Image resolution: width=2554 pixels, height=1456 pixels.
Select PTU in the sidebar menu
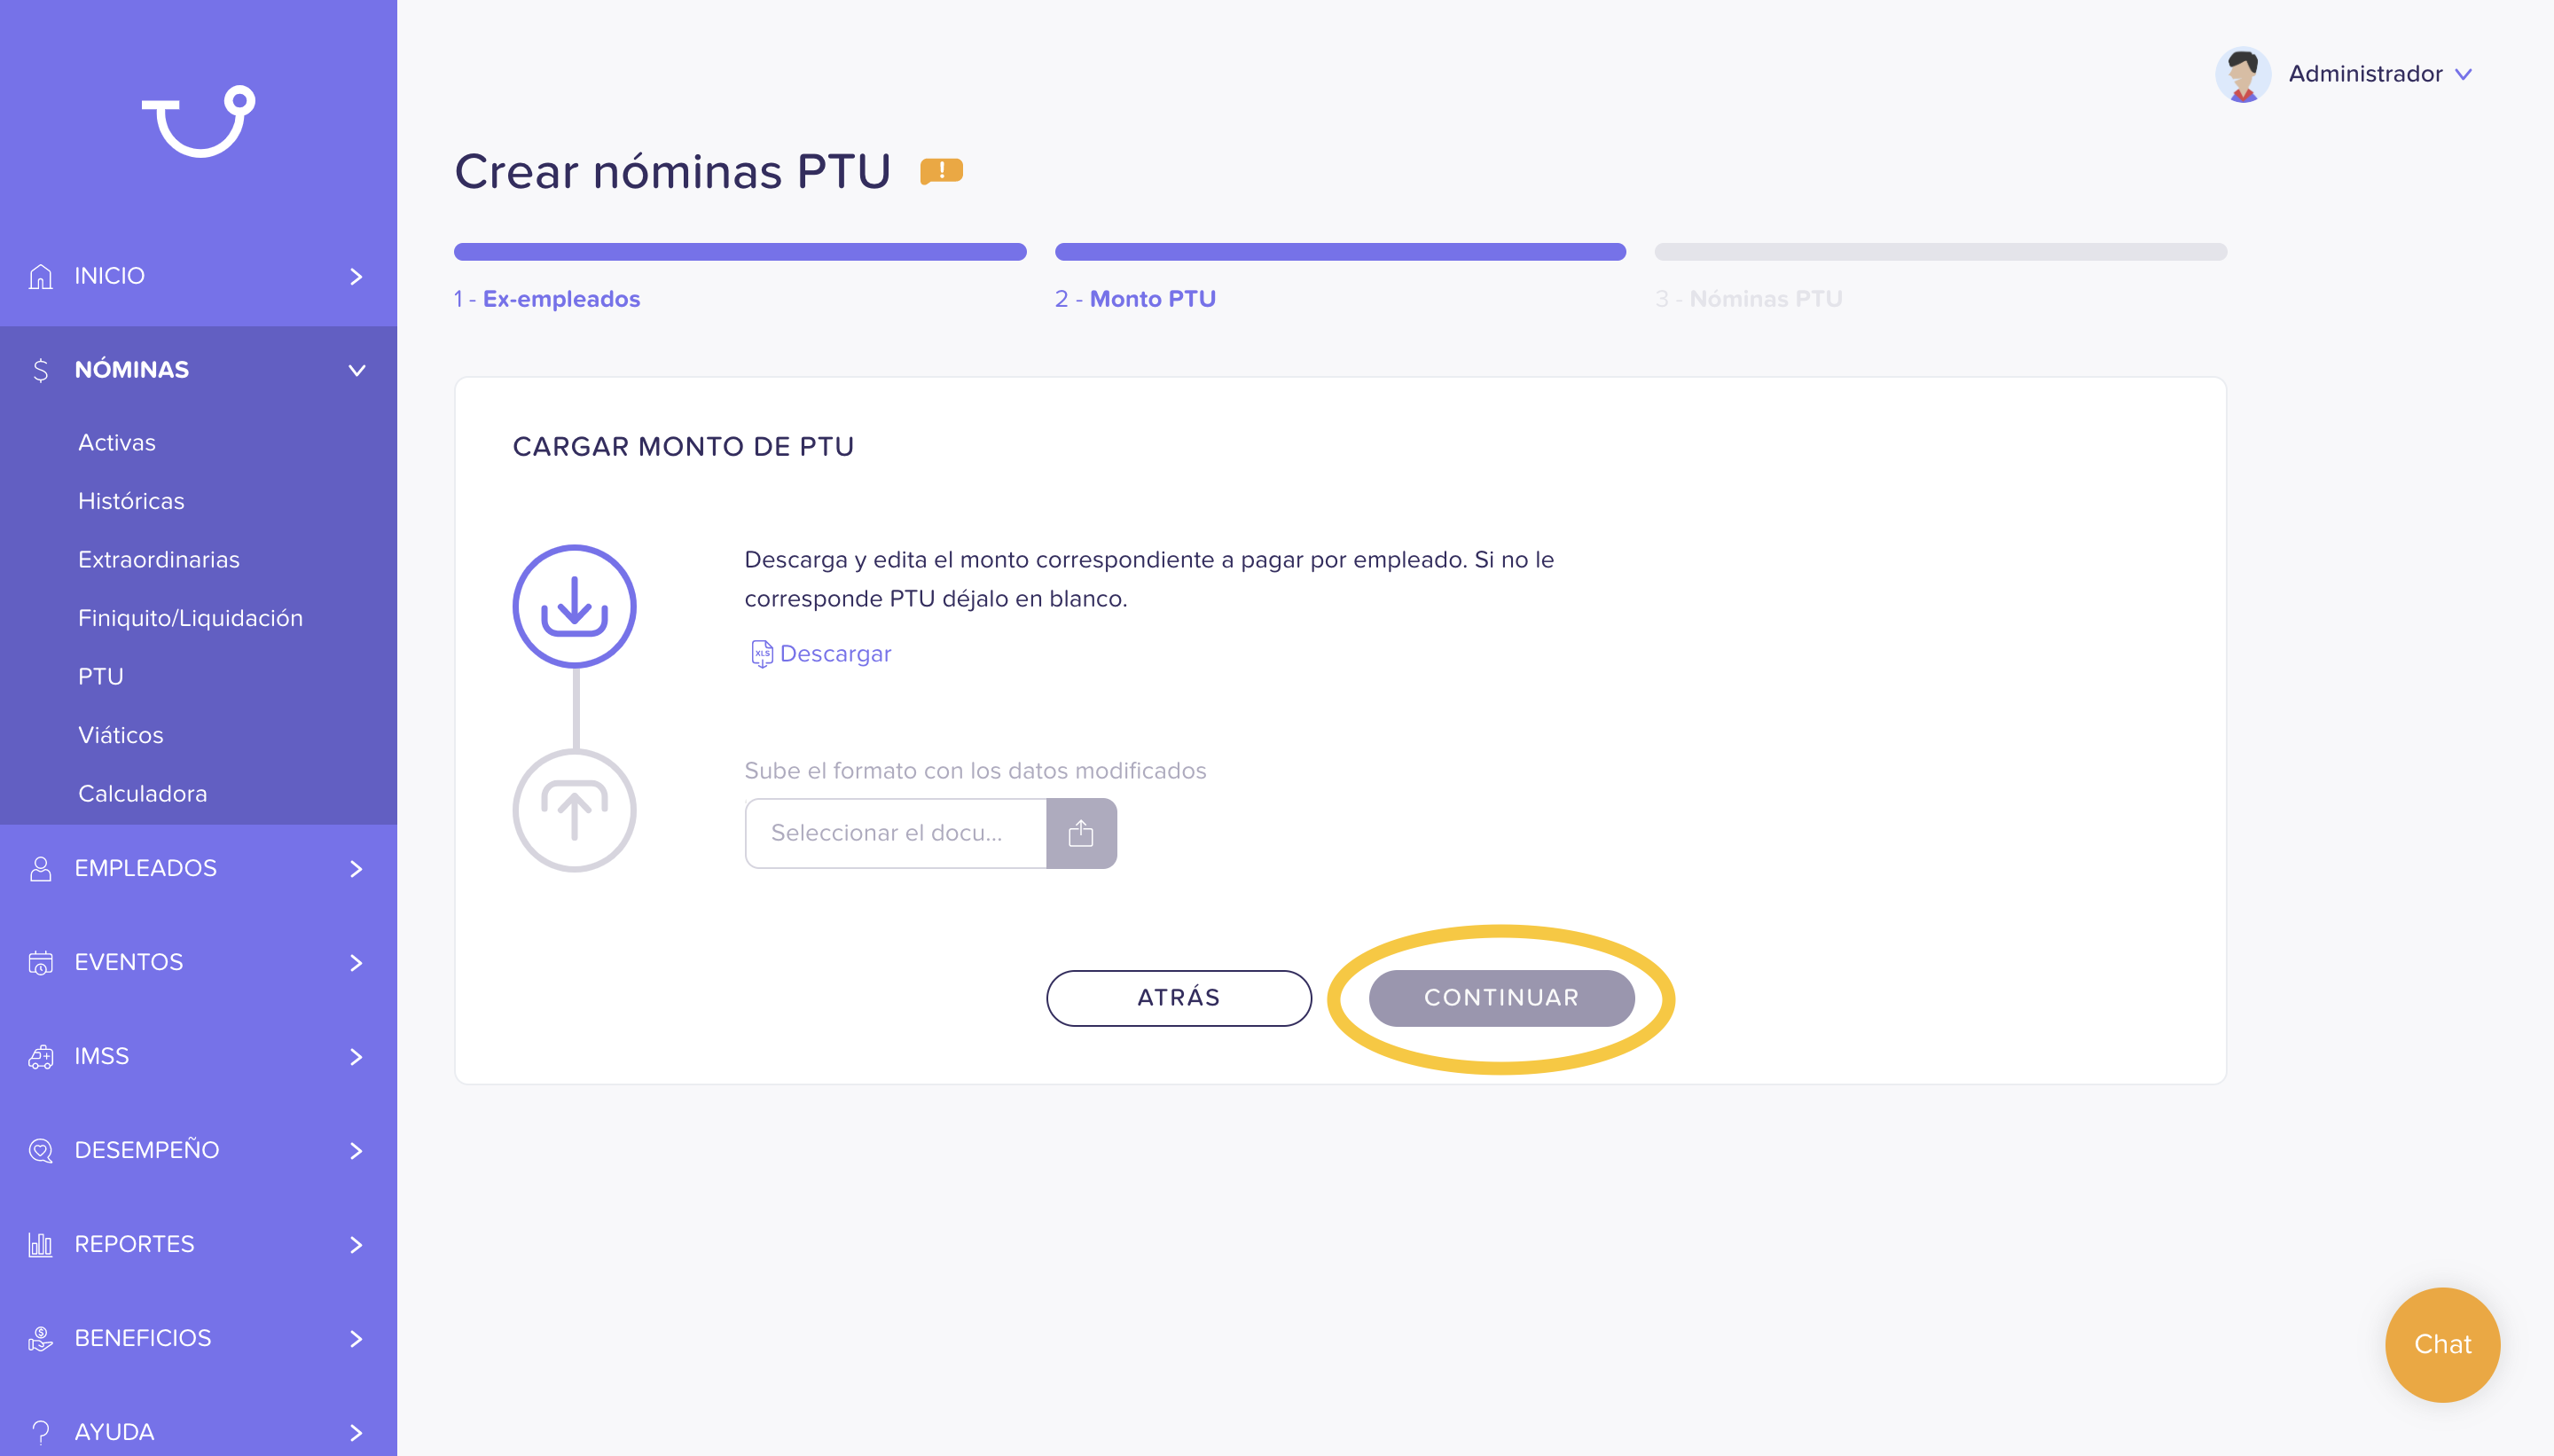pyautogui.click(x=100, y=676)
